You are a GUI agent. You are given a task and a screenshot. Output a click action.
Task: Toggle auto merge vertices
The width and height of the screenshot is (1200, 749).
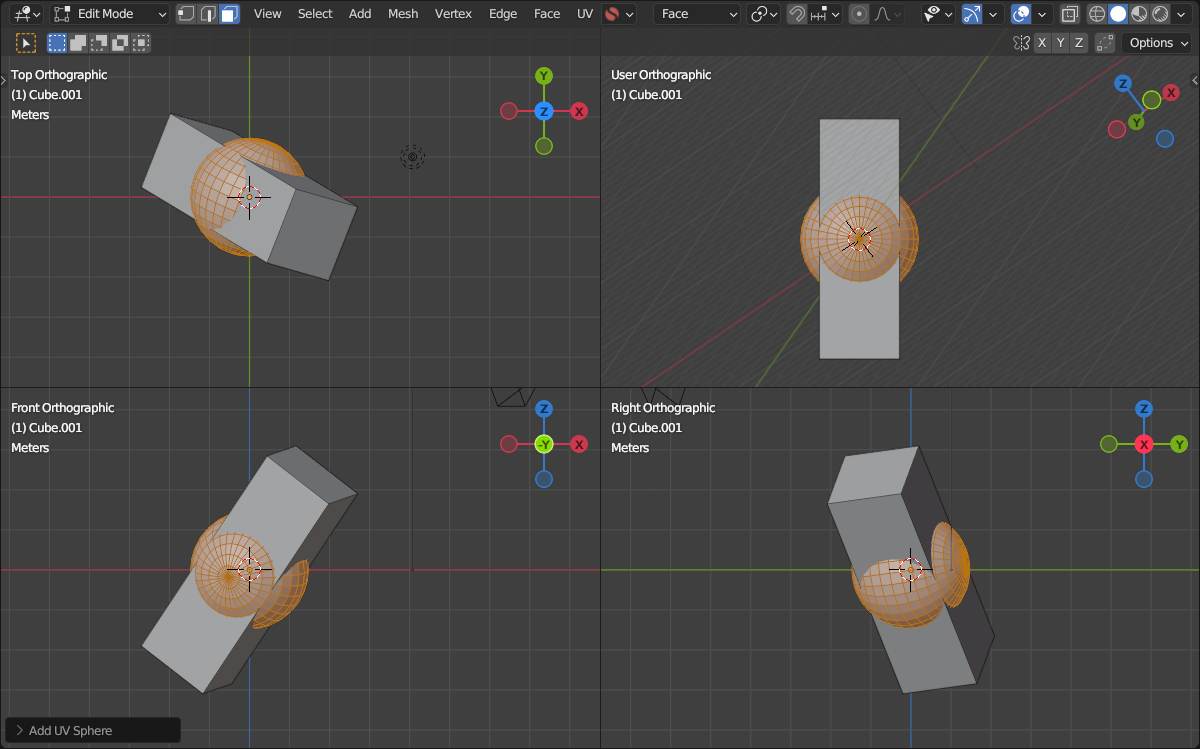tap(1105, 43)
